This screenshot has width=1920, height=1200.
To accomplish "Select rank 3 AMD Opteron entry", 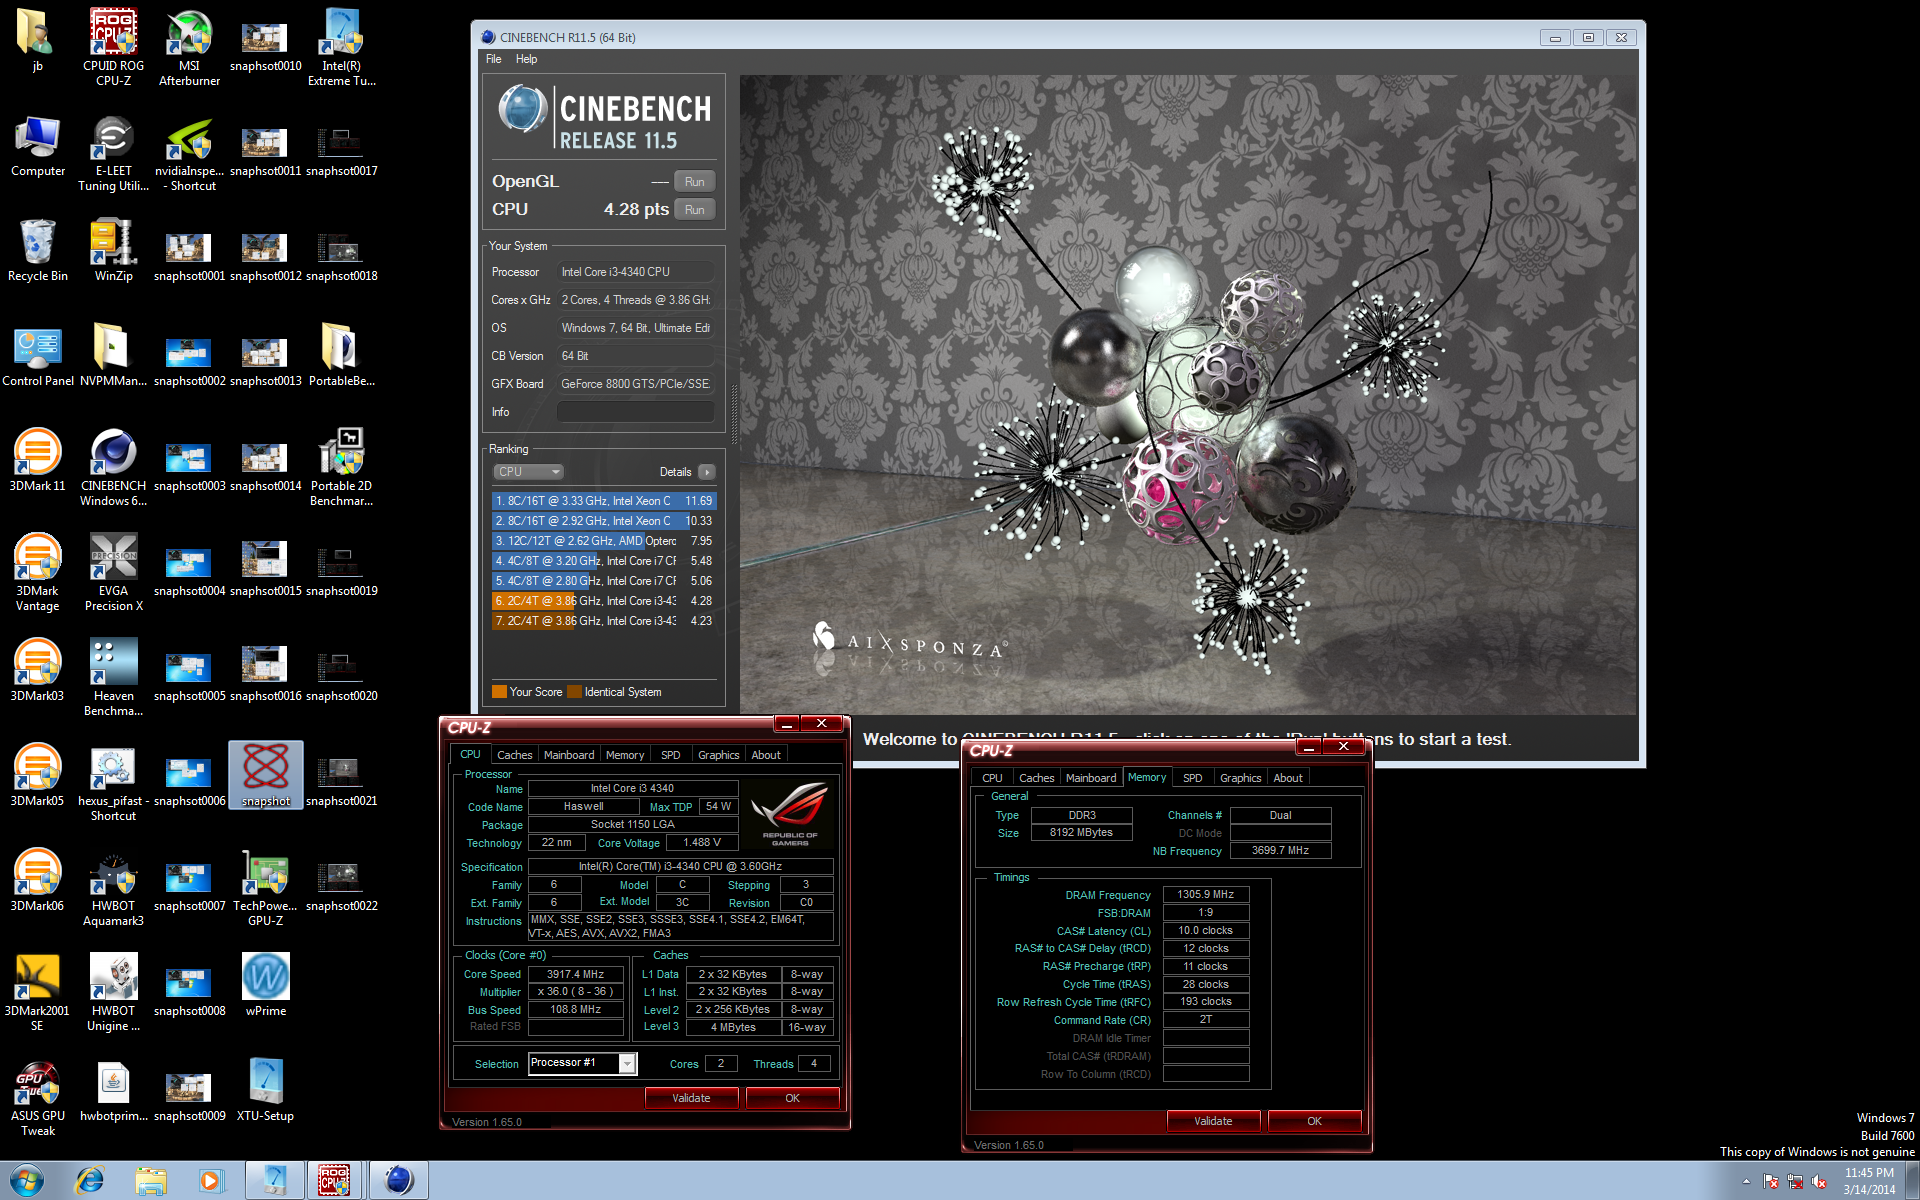I will click(604, 541).
